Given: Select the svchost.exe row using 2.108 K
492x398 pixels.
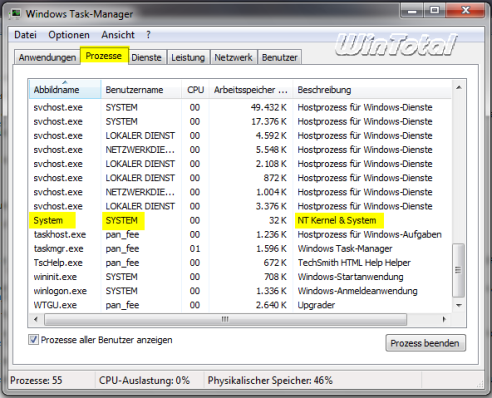Looking at the screenshot, I should pos(240,164).
